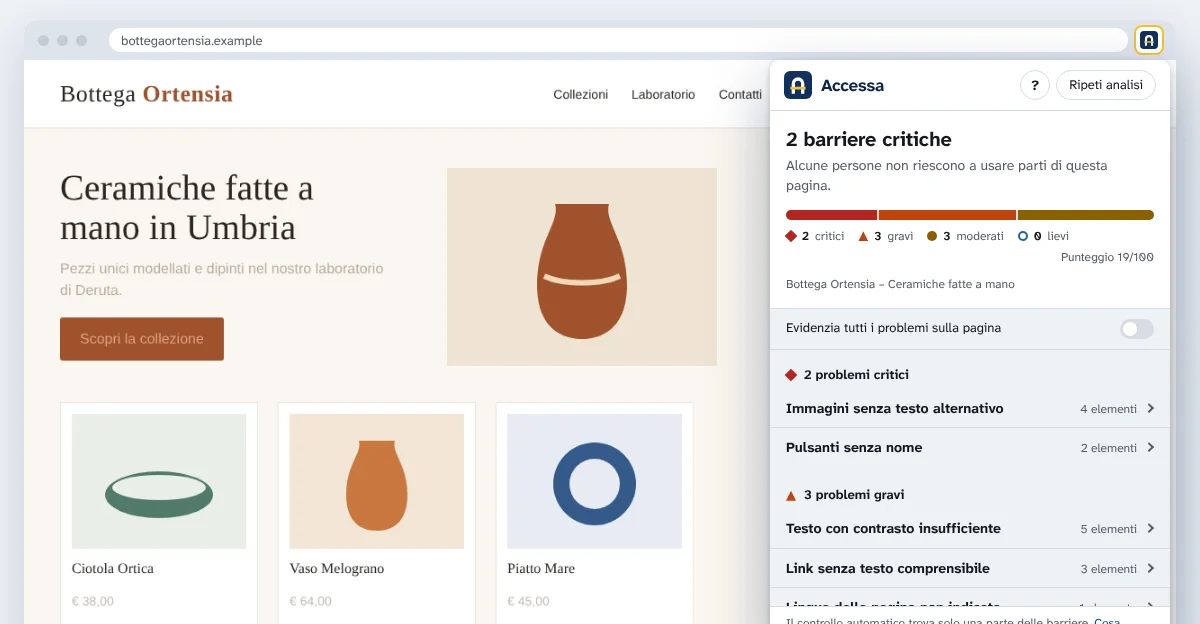Click the triangle icon of "3 problemi gravi" heading
Image resolution: width=1200 pixels, height=624 pixels.
[x=791, y=495]
